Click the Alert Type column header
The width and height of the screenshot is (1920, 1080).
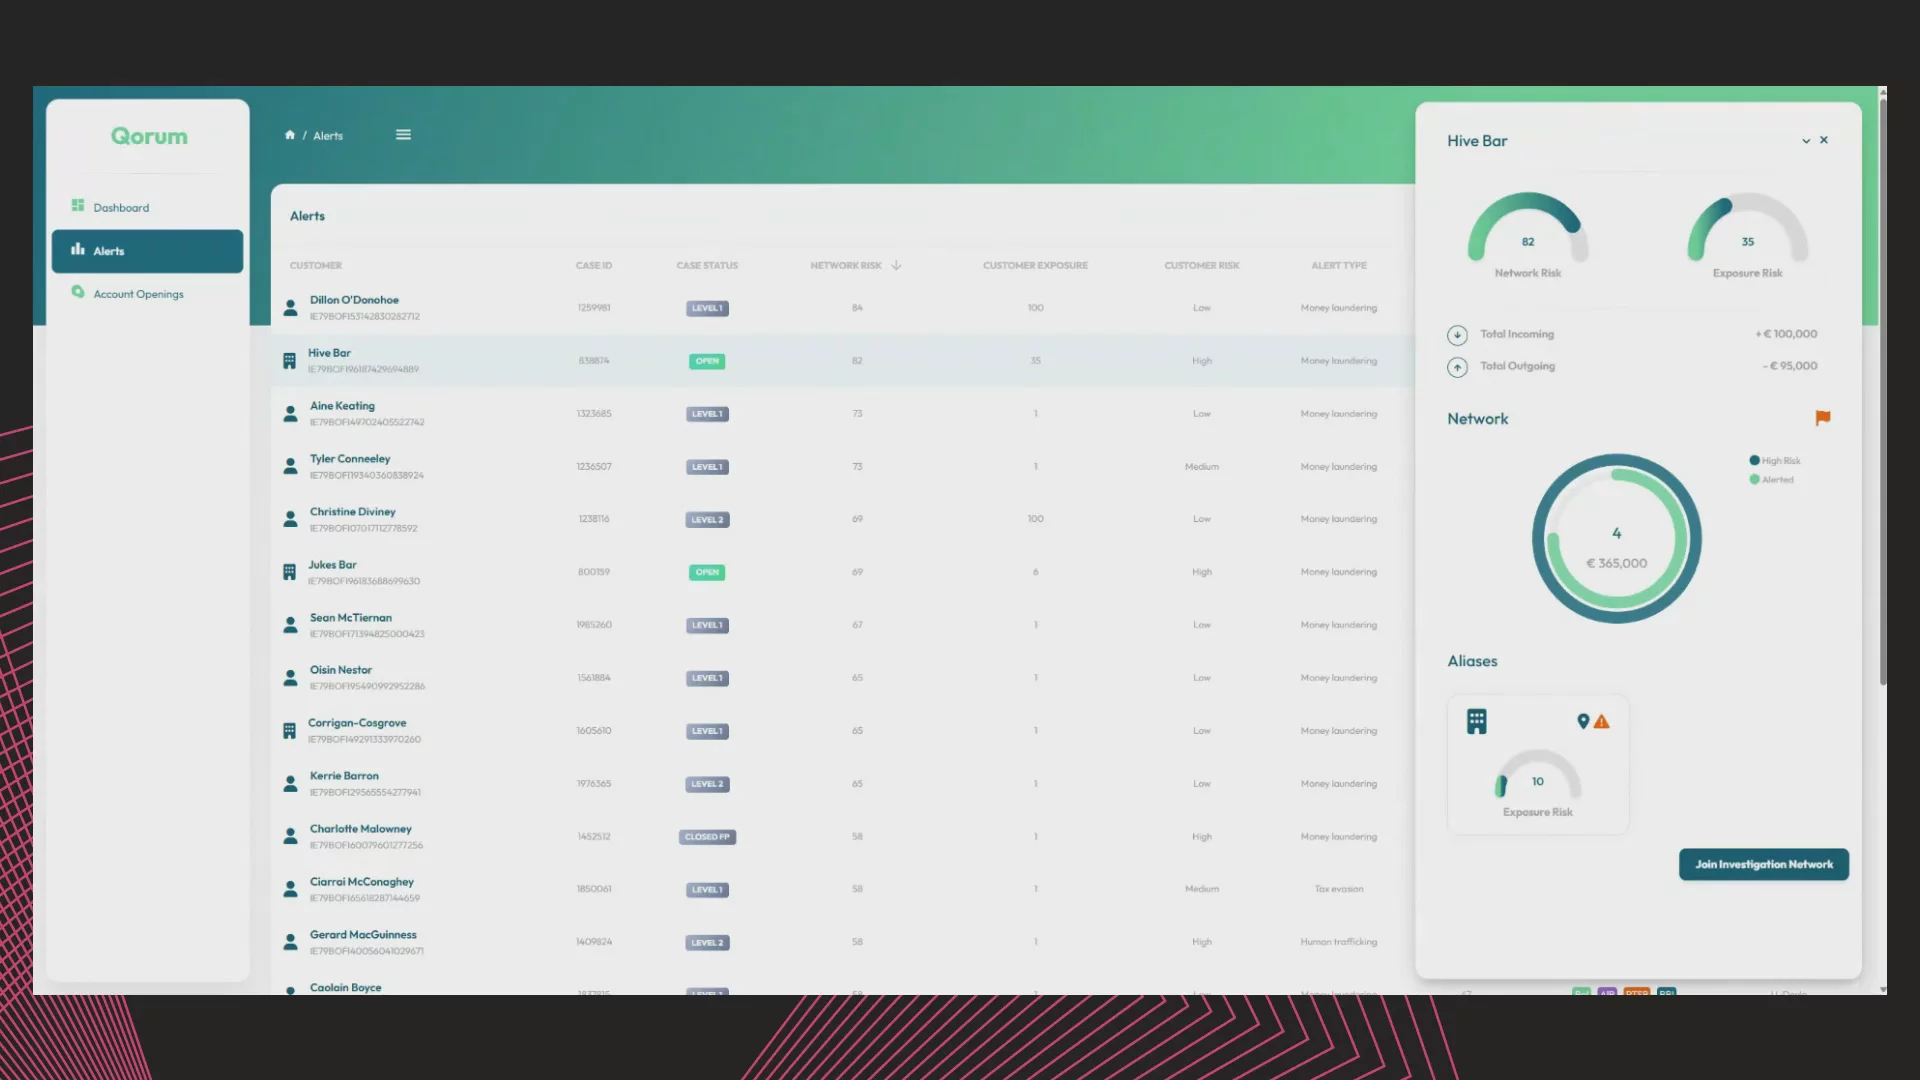click(1339, 266)
